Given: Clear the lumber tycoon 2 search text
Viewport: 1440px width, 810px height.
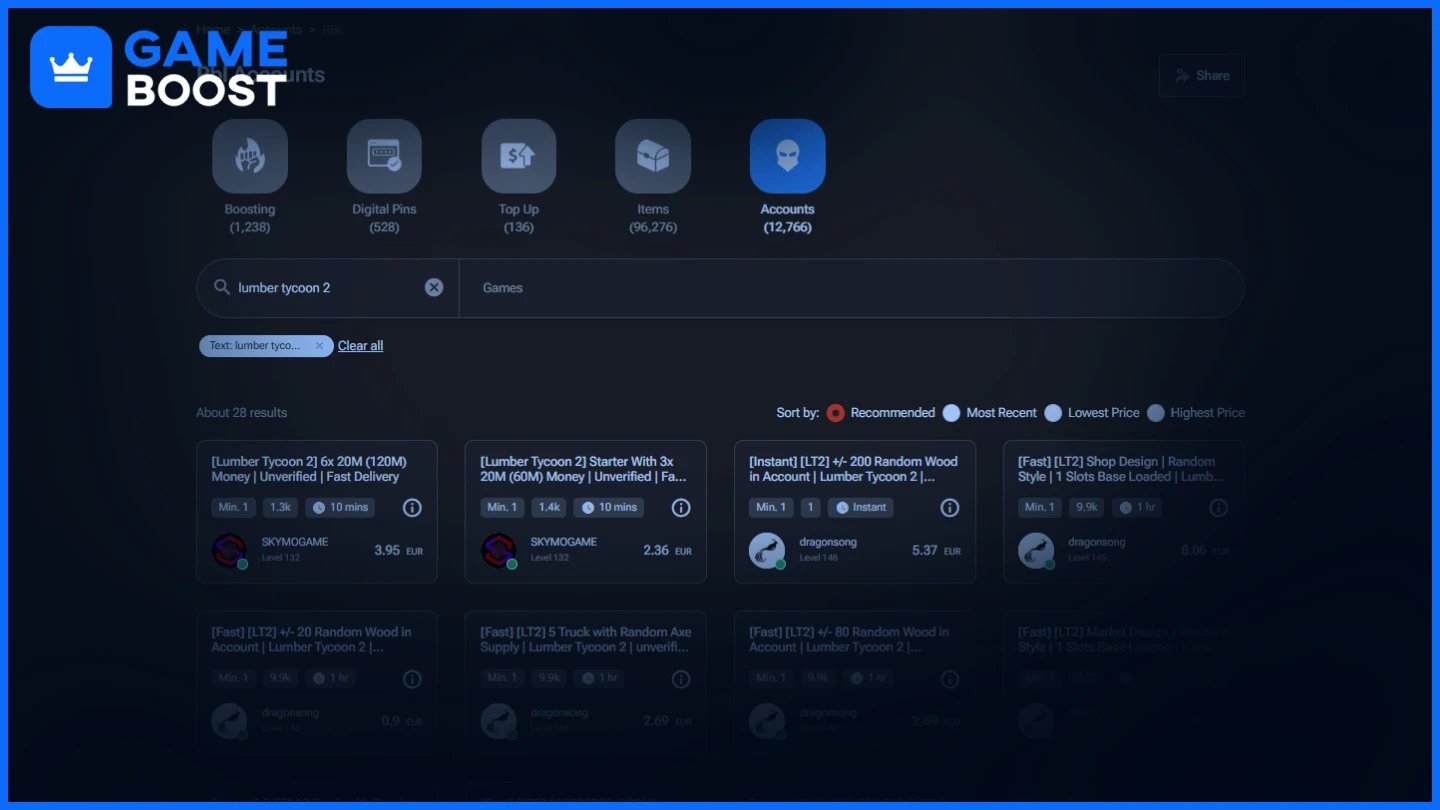Looking at the screenshot, I should (434, 288).
